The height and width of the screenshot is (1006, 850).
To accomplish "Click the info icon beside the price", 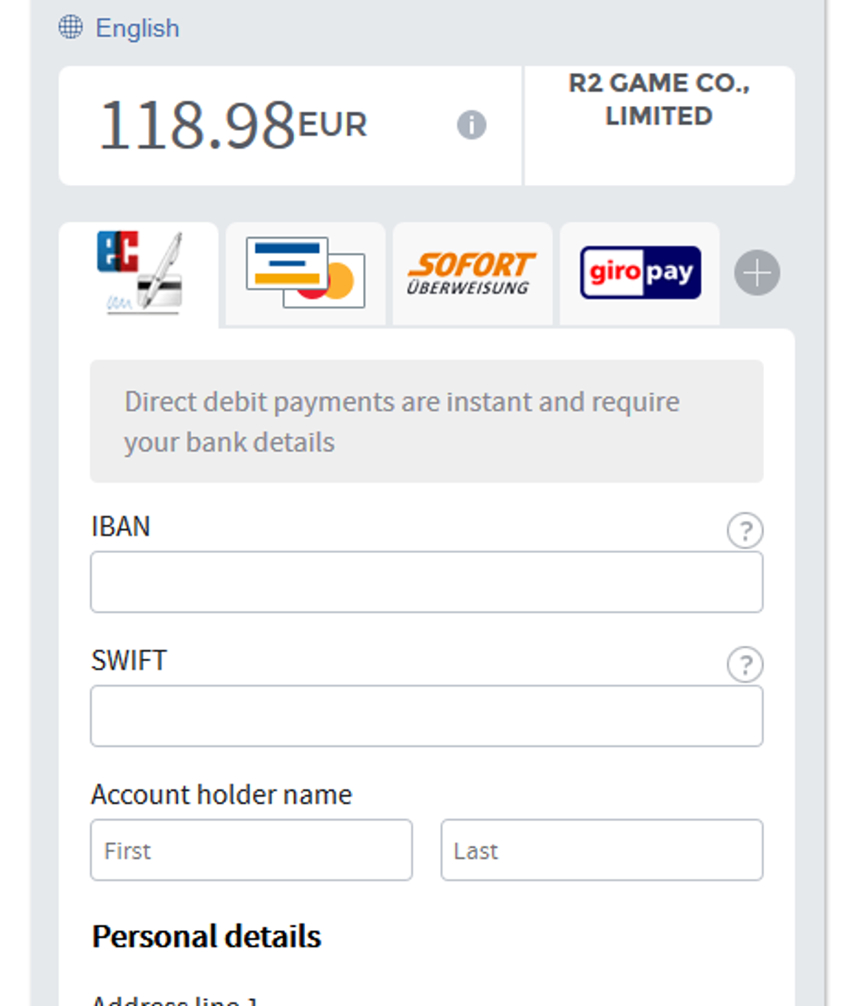I will 472,125.
